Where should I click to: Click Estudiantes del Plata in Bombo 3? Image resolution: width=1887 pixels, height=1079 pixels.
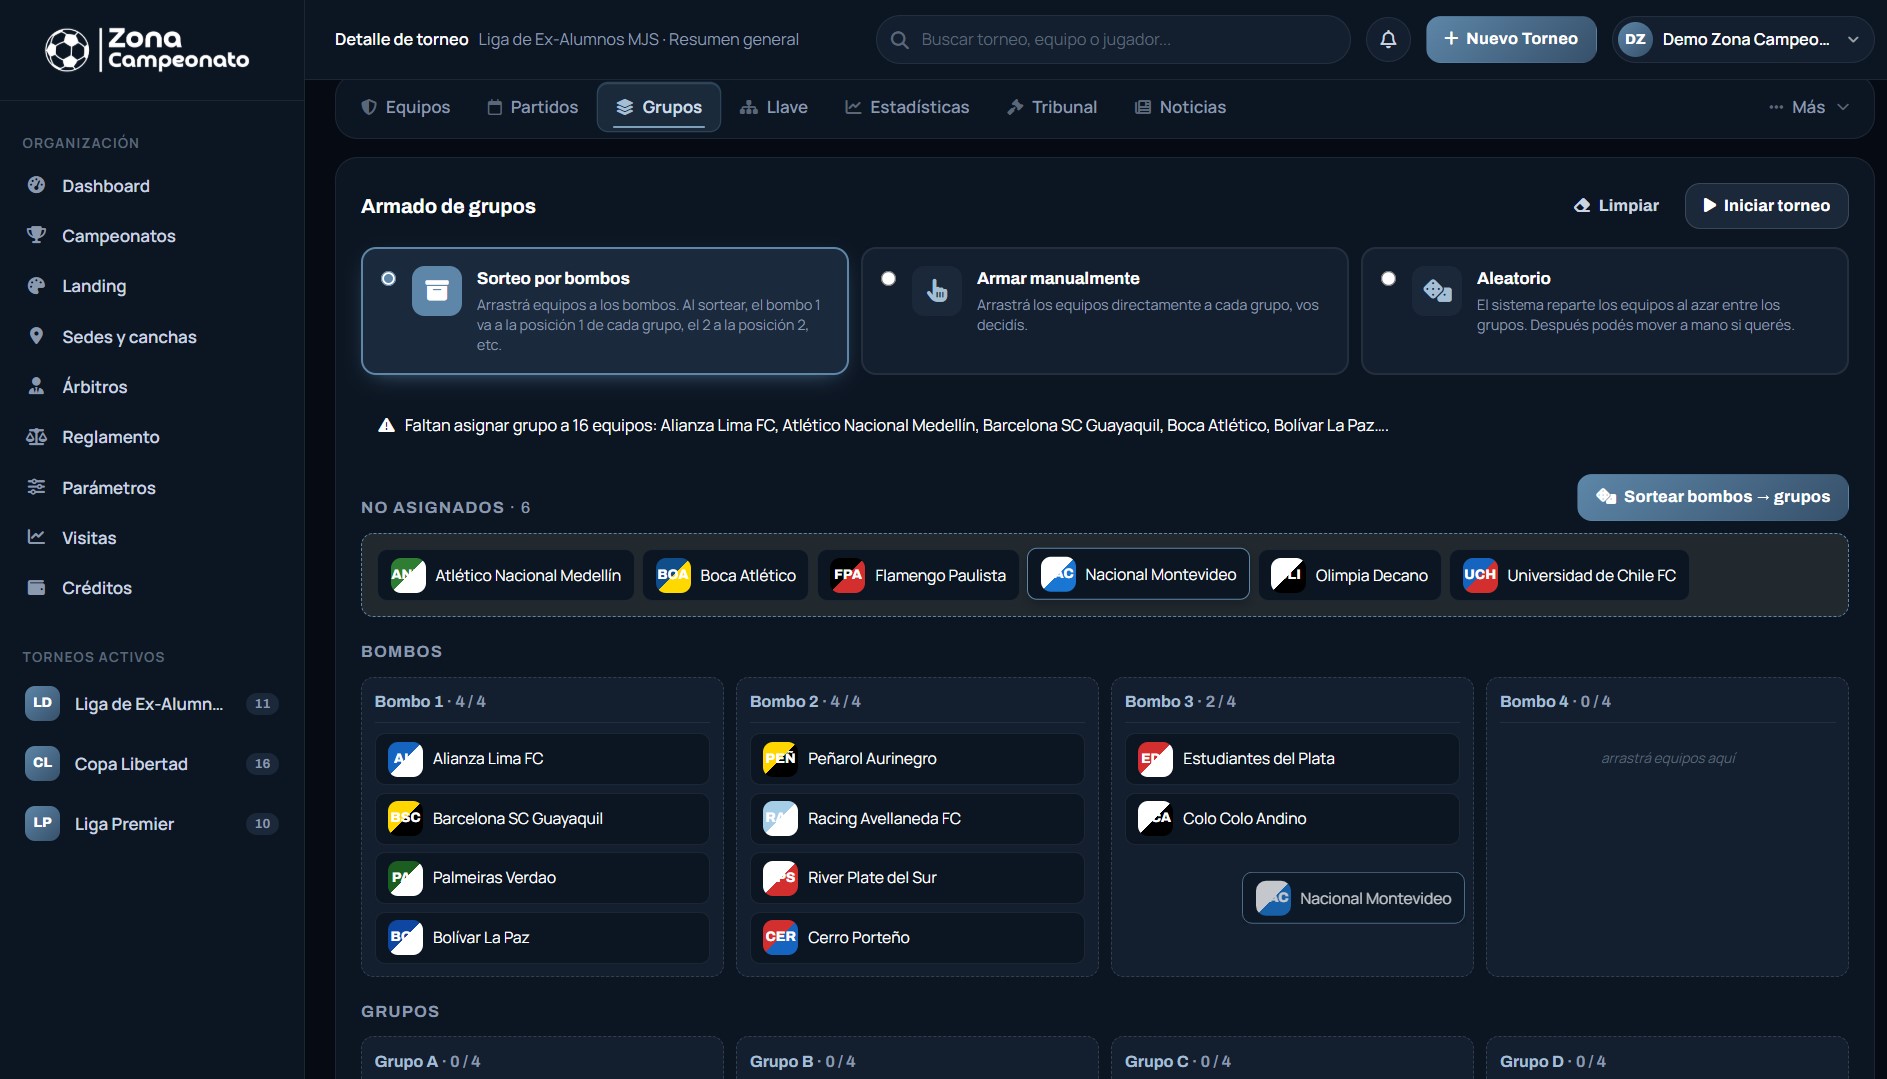click(1292, 758)
